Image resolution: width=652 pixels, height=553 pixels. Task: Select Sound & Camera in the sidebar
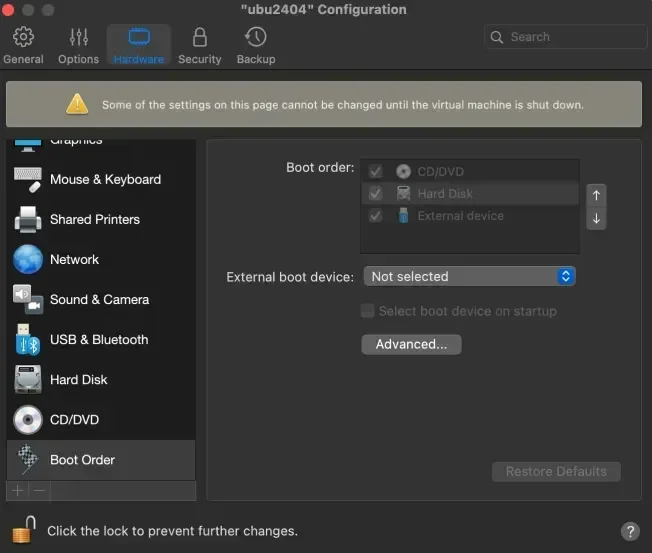(98, 300)
